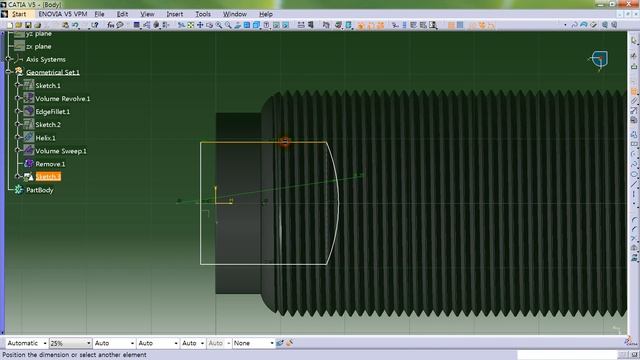Click the Geometrical Set.1 icon
The width and height of the screenshot is (640, 360).
click(19, 72)
